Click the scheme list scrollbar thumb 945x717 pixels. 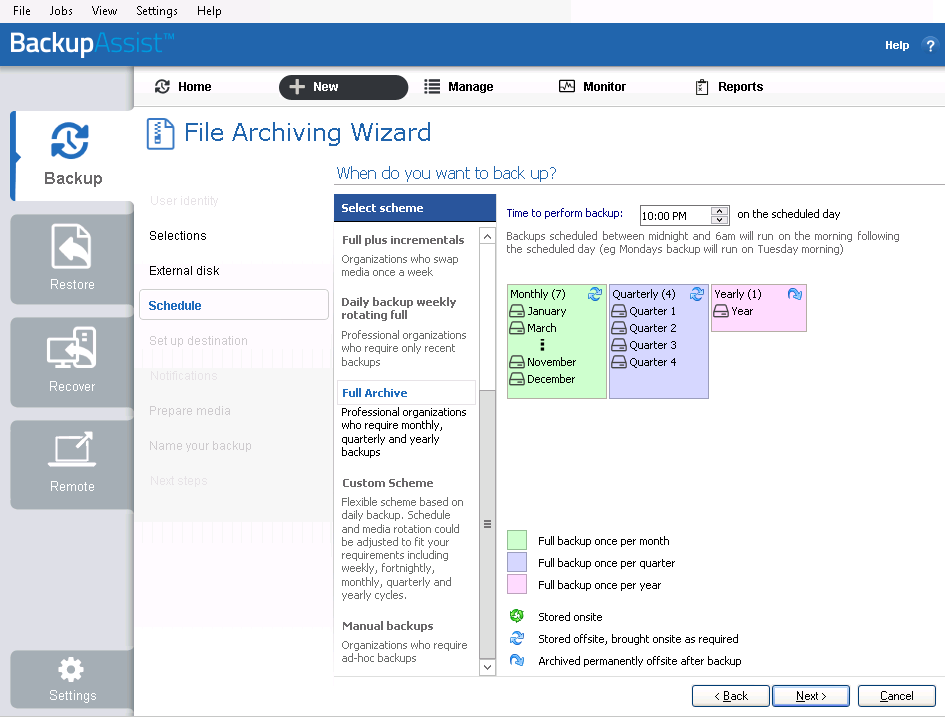(488, 524)
